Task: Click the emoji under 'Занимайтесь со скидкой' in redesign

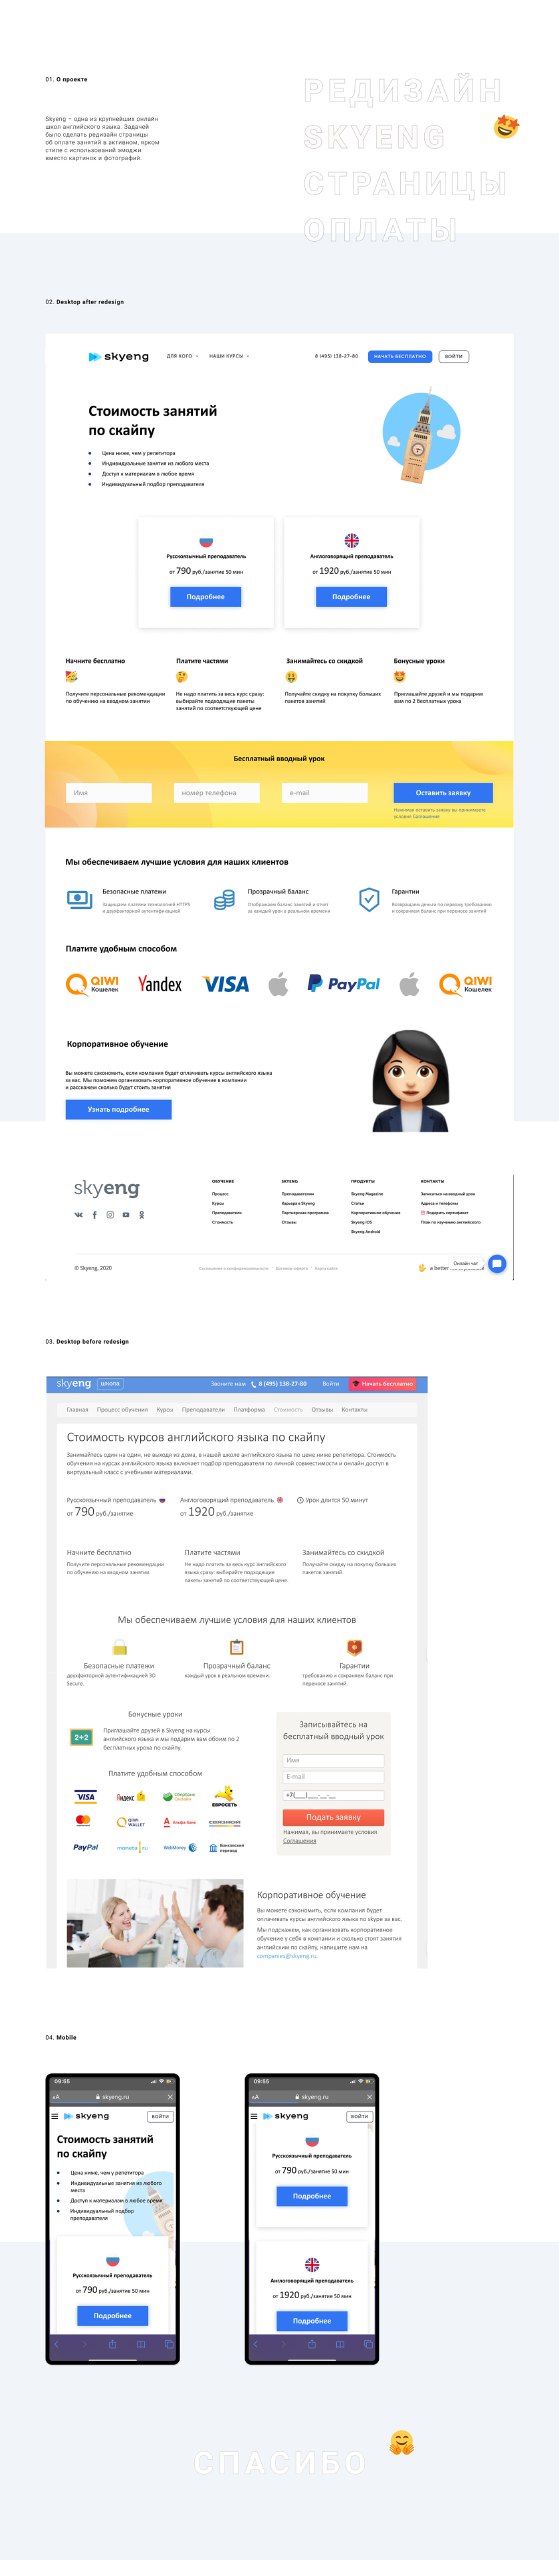Action: [291, 677]
